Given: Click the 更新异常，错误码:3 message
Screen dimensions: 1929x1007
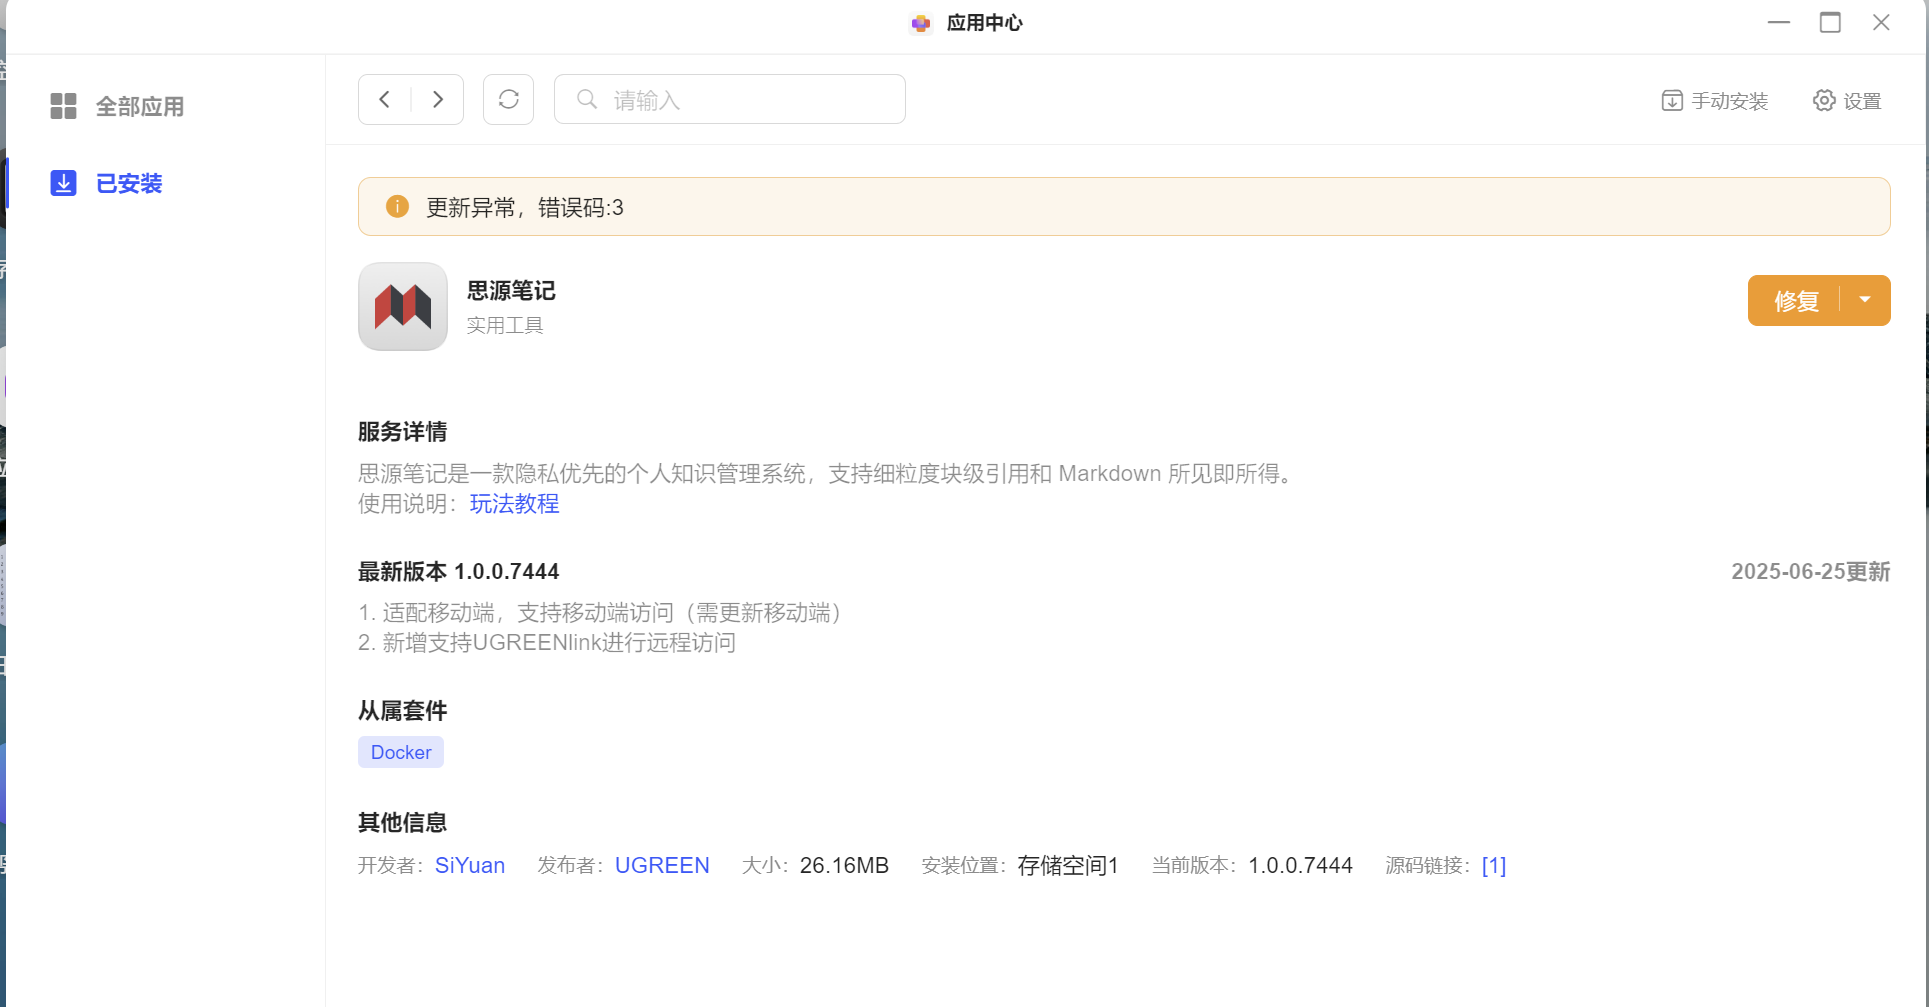Looking at the screenshot, I should tap(525, 207).
